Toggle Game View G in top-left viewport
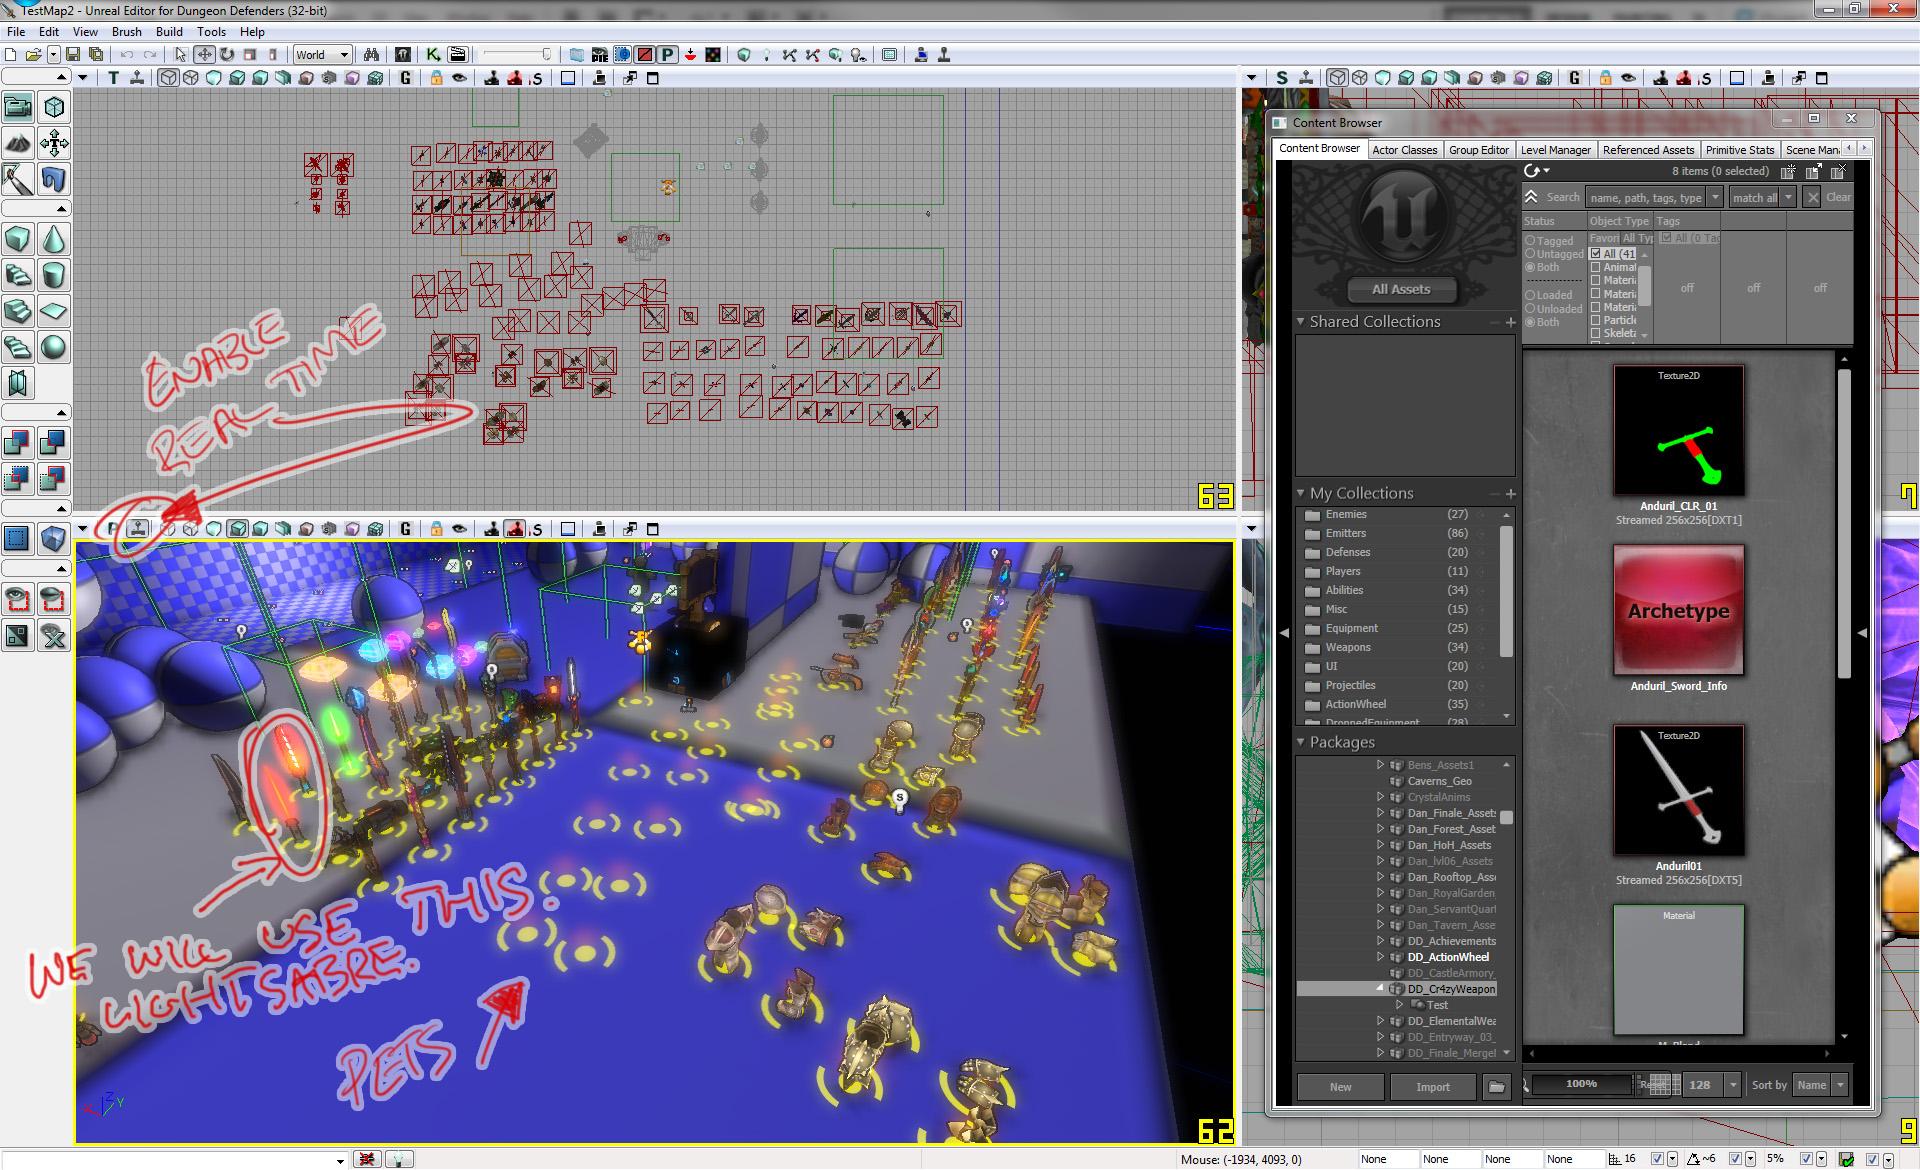The width and height of the screenshot is (1920, 1170). tap(405, 78)
